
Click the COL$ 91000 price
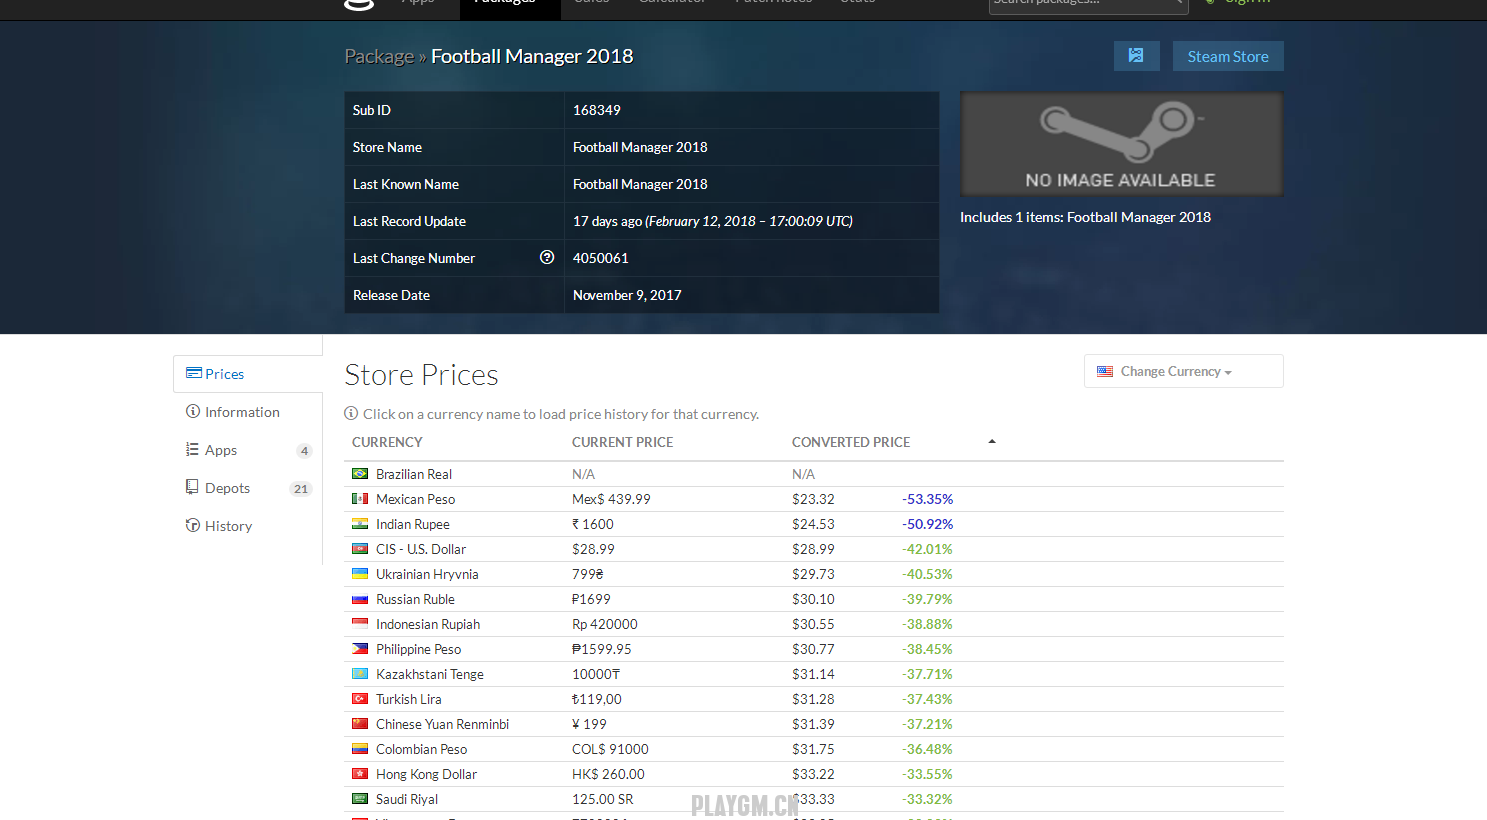[x=610, y=749]
